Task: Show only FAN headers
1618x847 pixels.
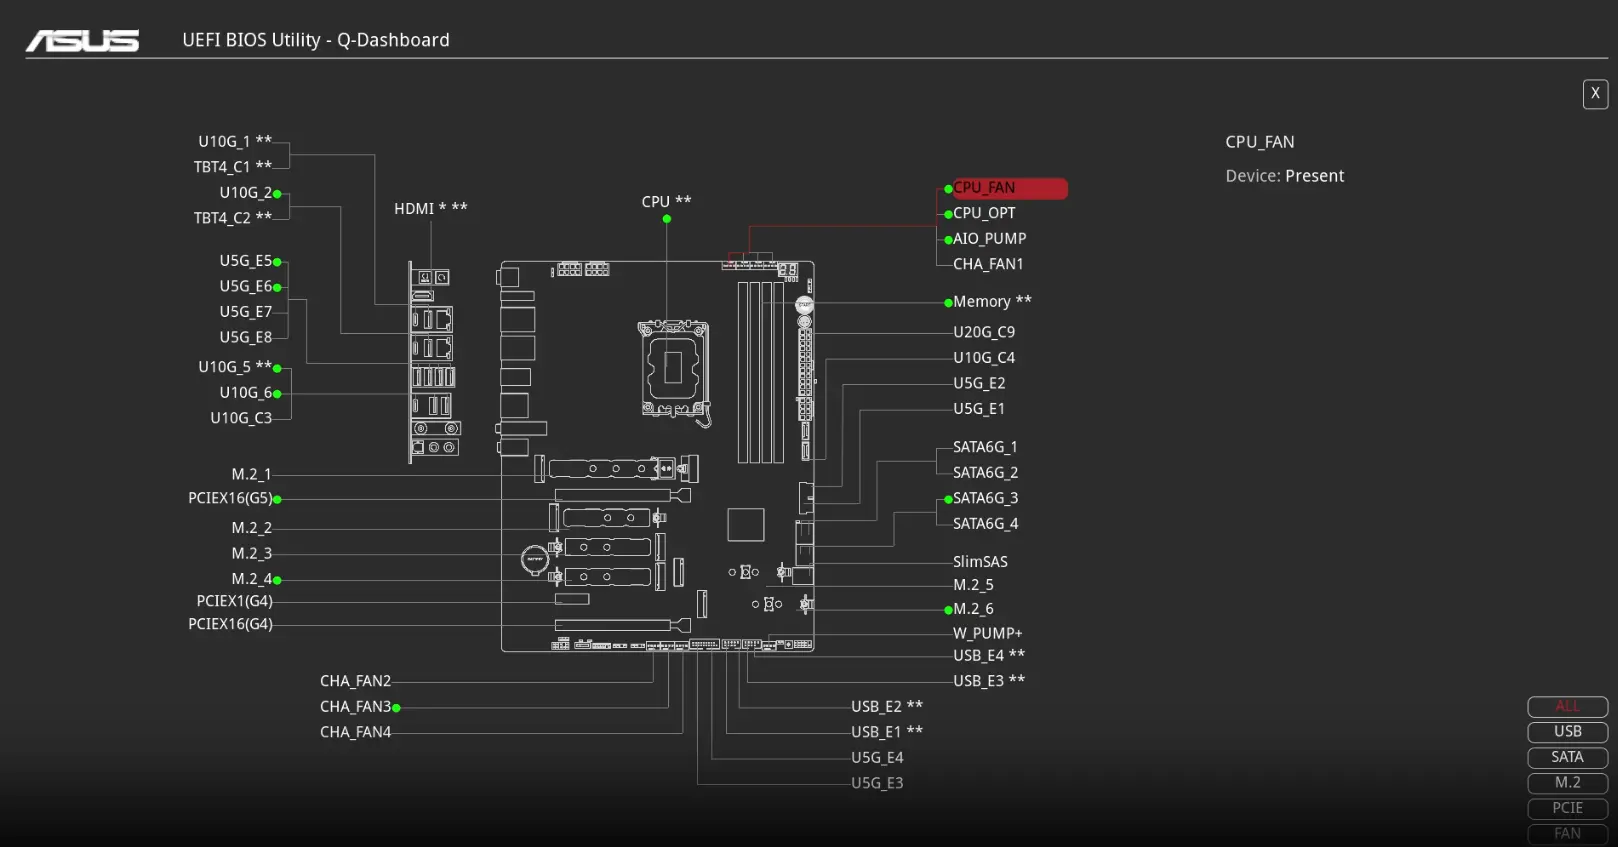Action: tap(1566, 834)
